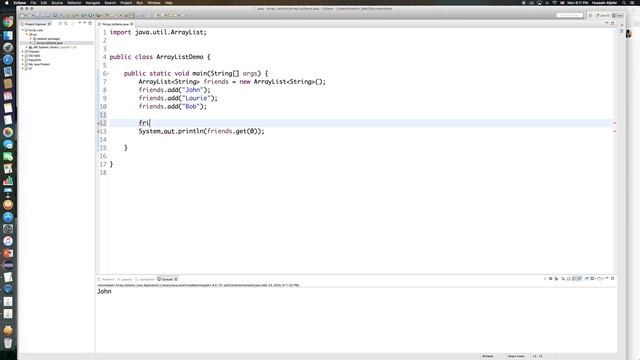Click the error marker on line 13
This screenshot has height=360, width=640.
tap(98, 131)
